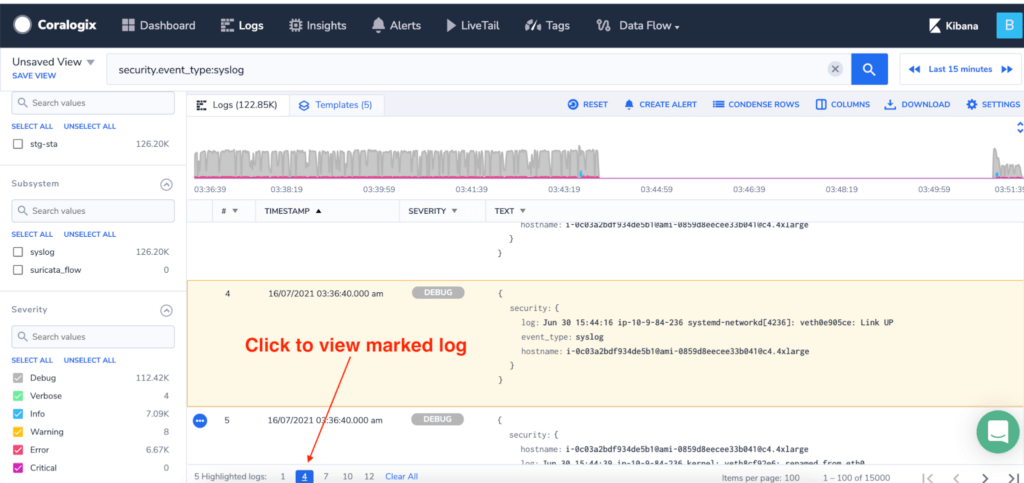Open the Settings gear in logs toolbar
Image resolution: width=1024 pixels, height=483 pixels.
tap(993, 104)
